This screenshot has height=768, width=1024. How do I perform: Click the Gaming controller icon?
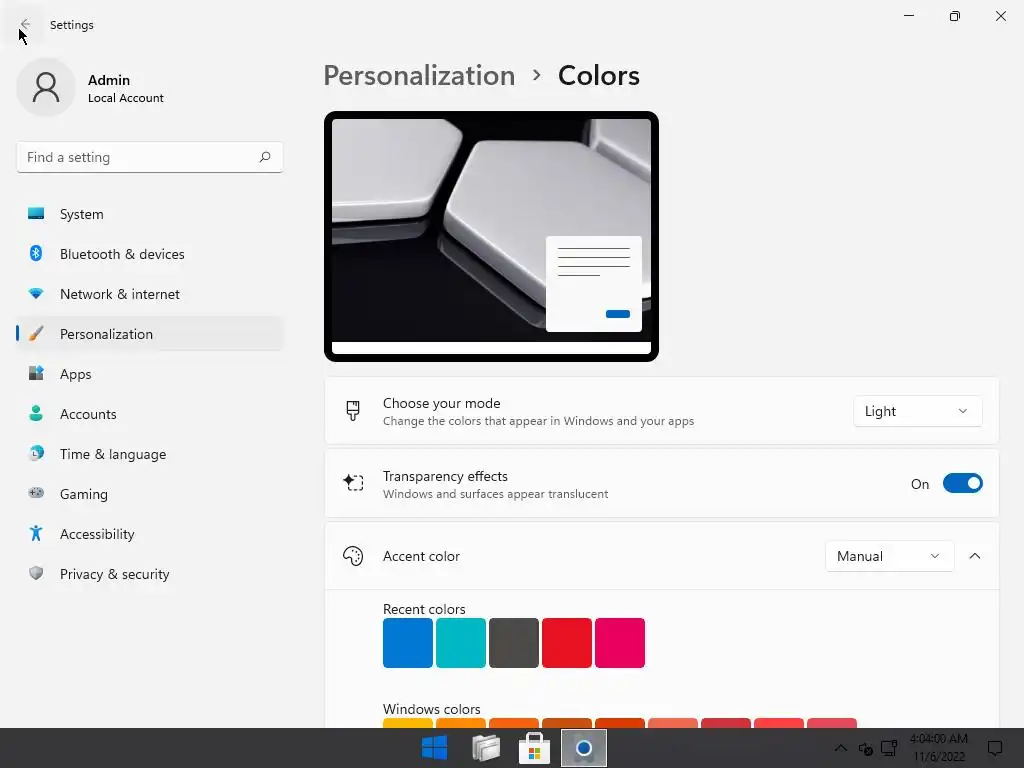(36, 494)
